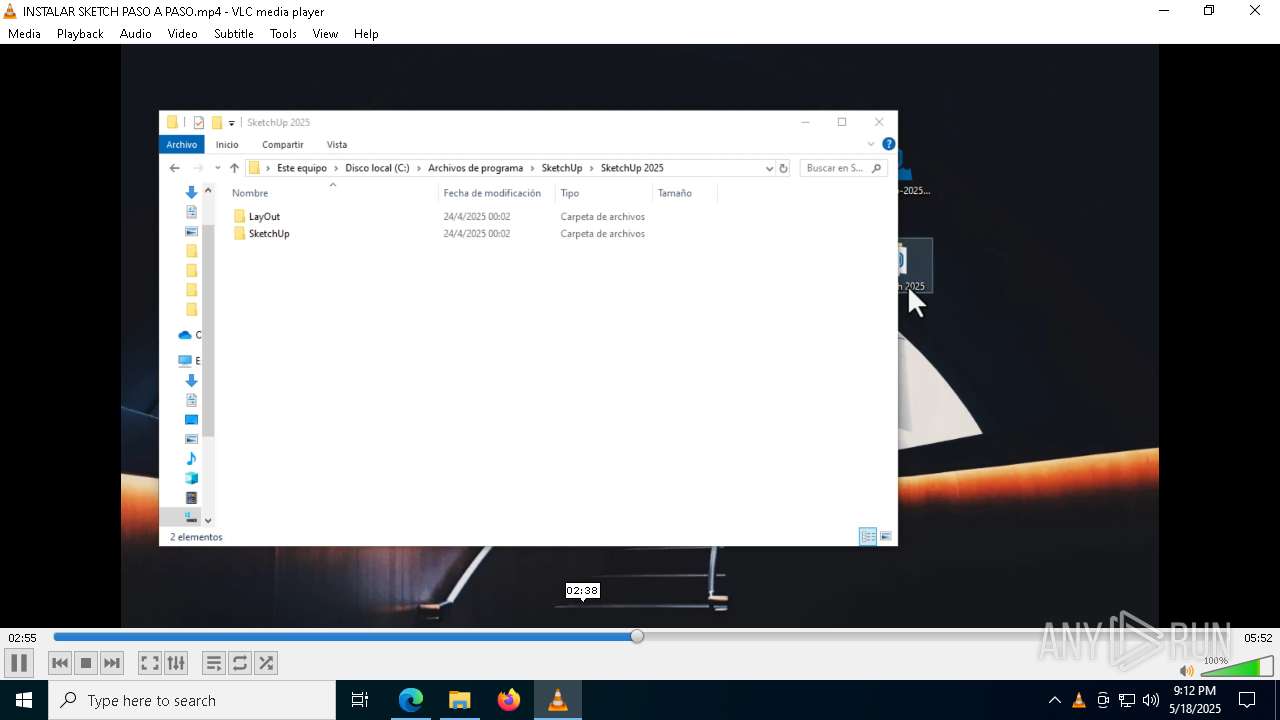Click the Explorer up arrow in video

[x=234, y=168]
